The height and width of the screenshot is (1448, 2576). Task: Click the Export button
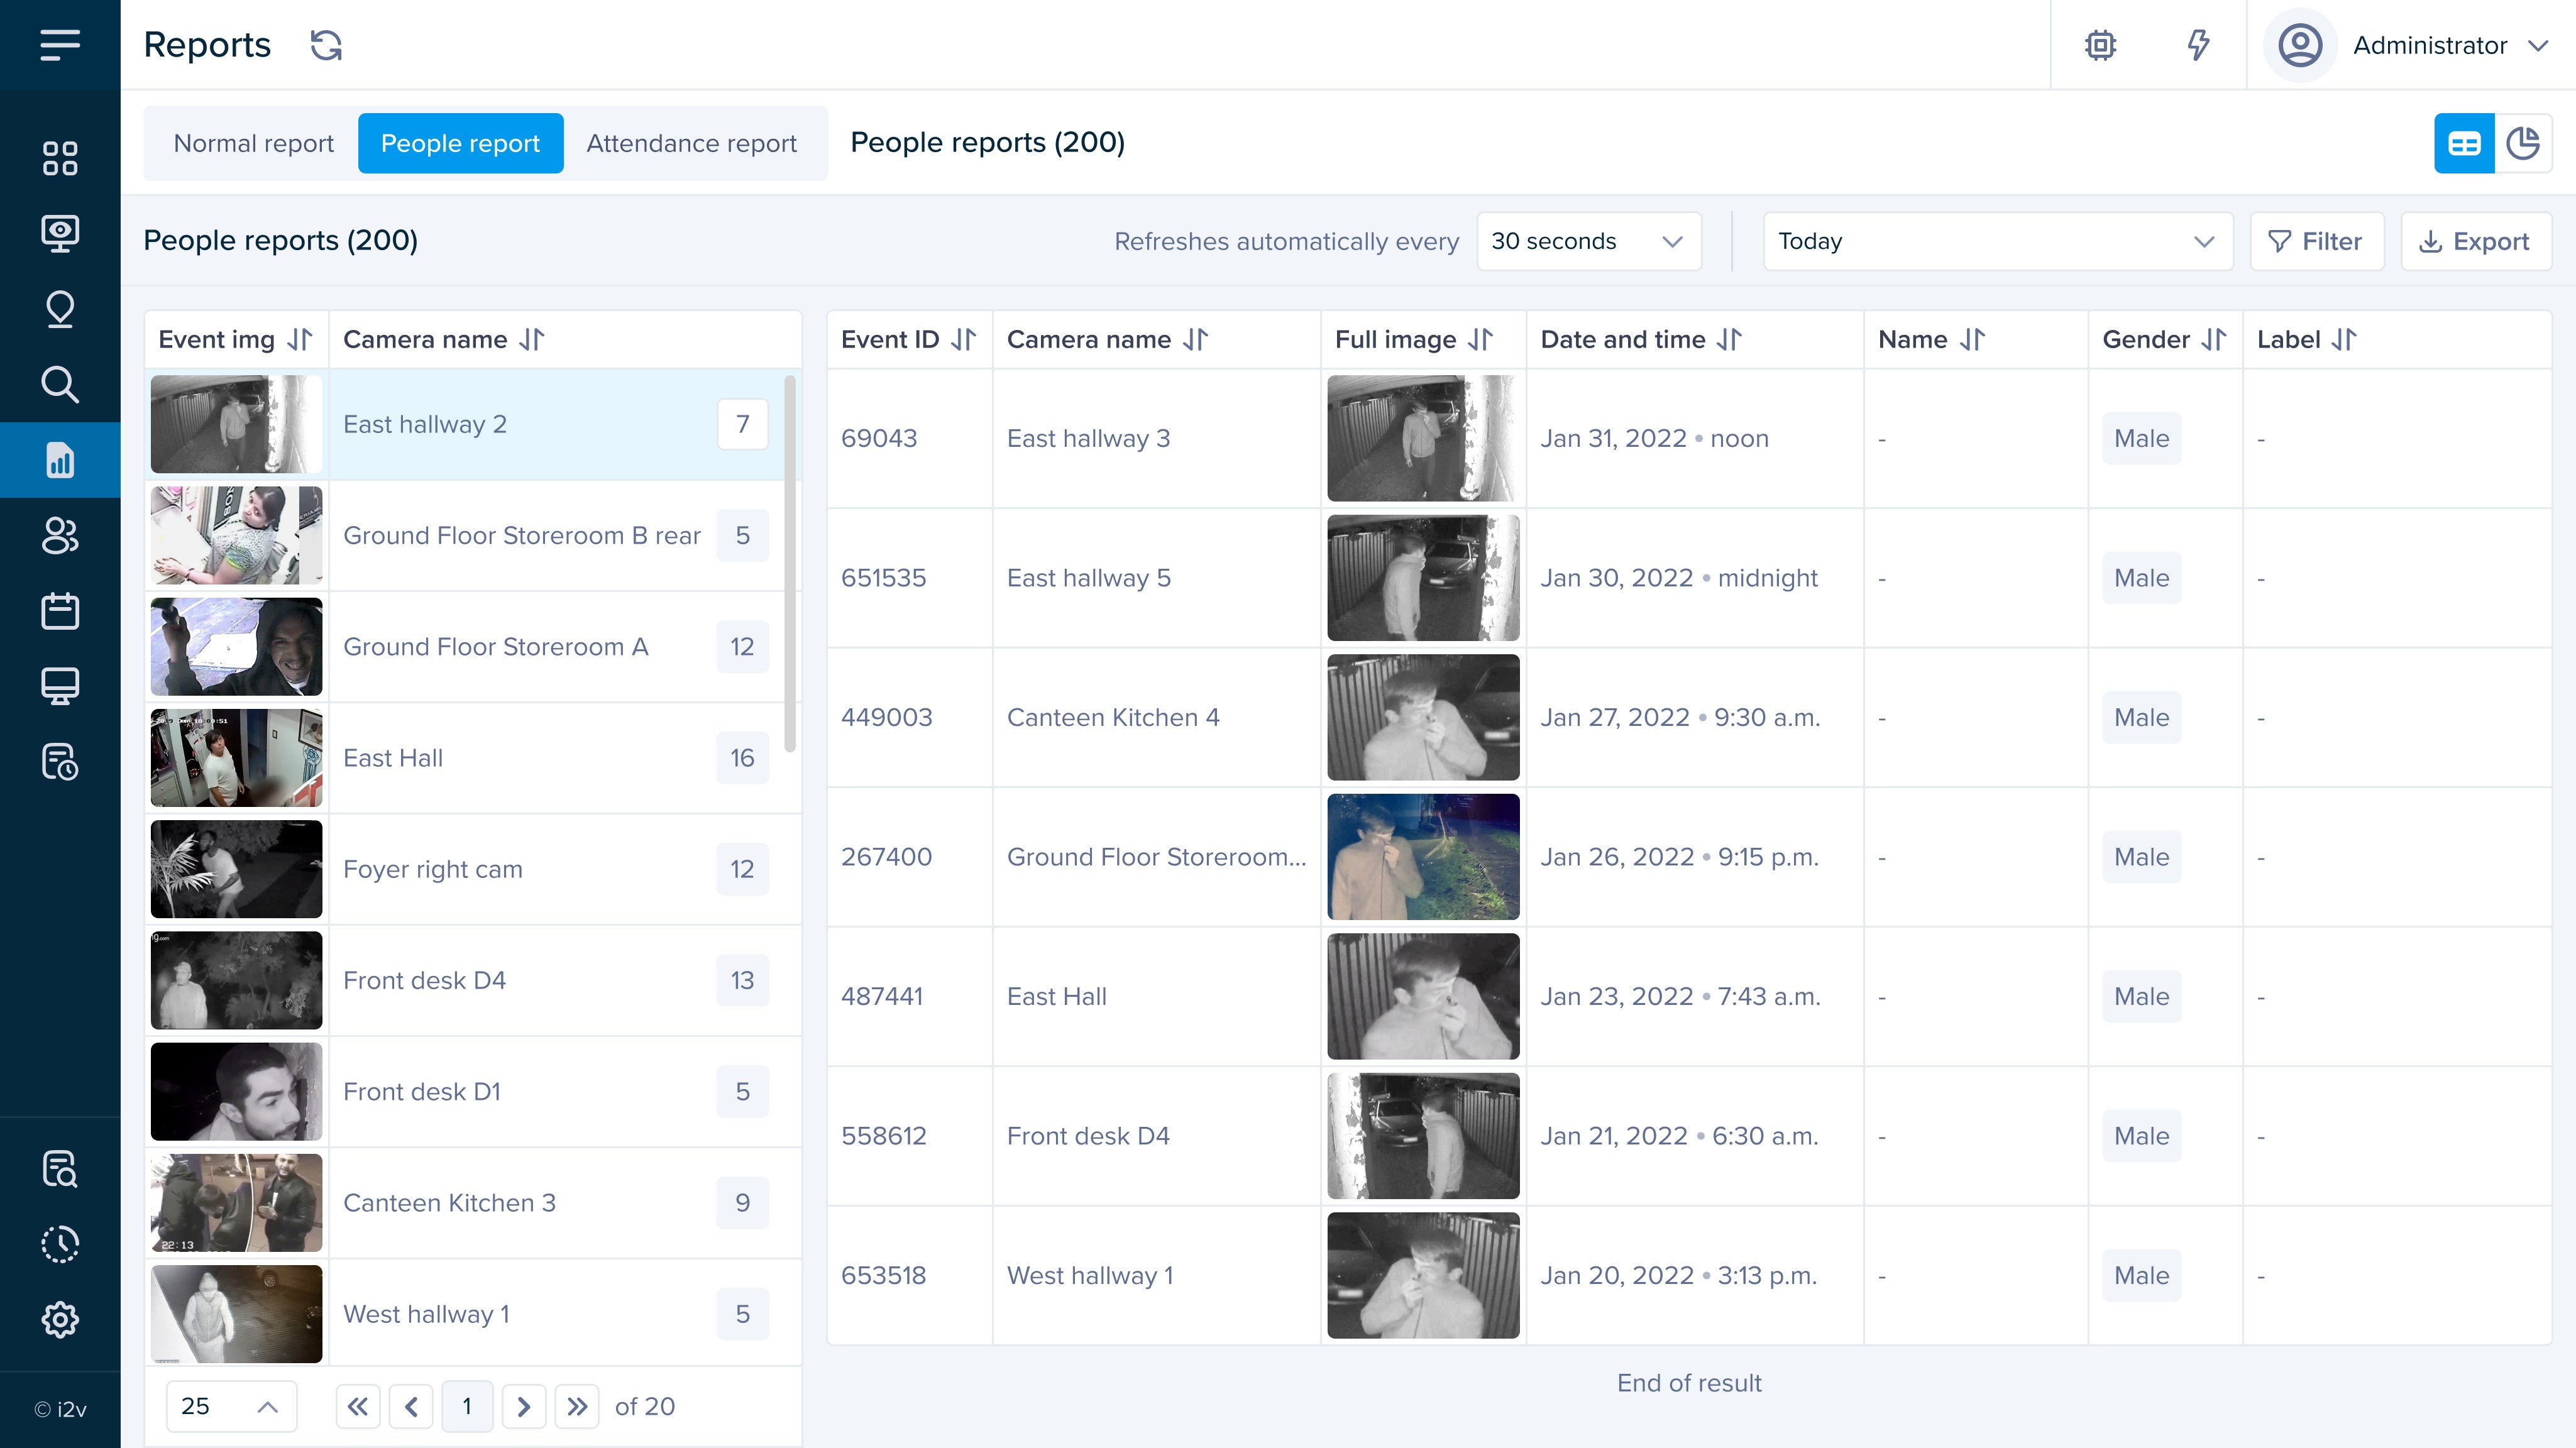[2475, 241]
